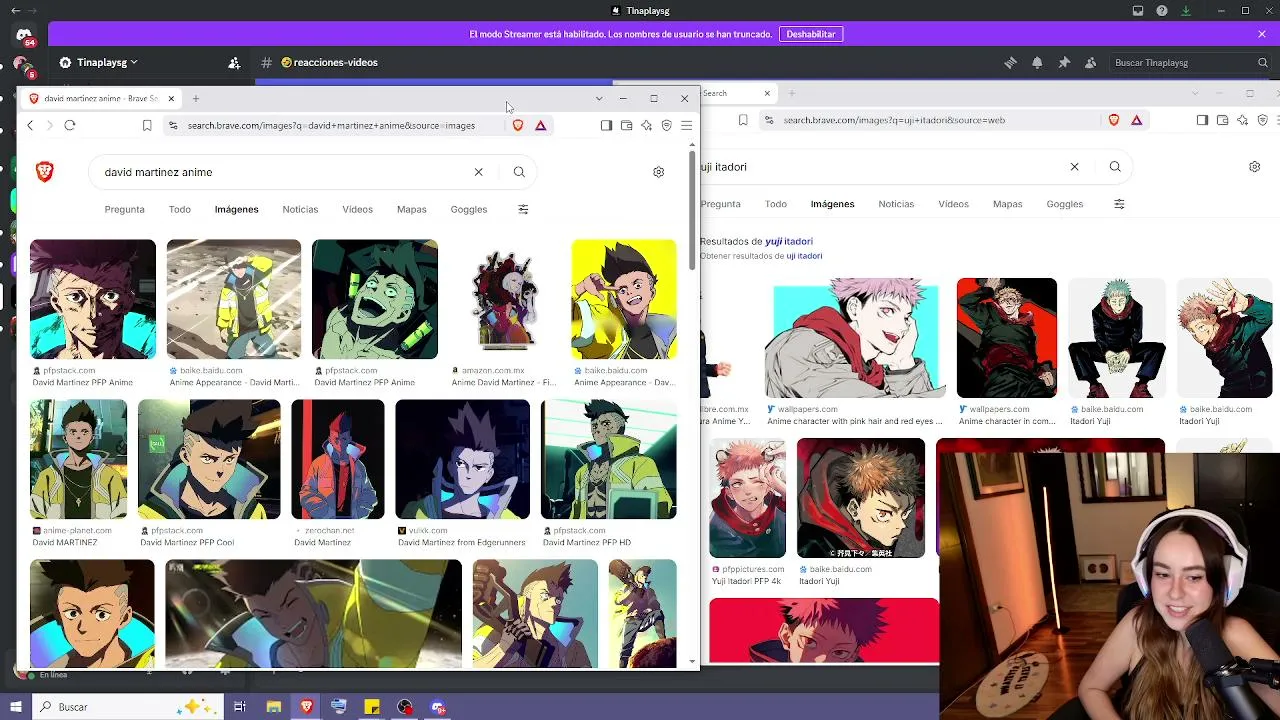Open Sticky Notes from the taskbar

[371, 707]
